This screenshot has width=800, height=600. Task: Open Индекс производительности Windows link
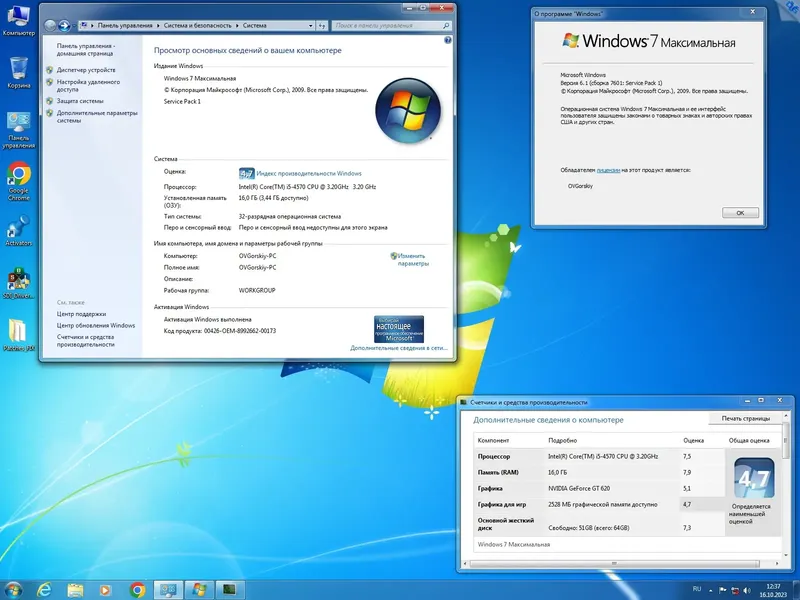(x=310, y=172)
